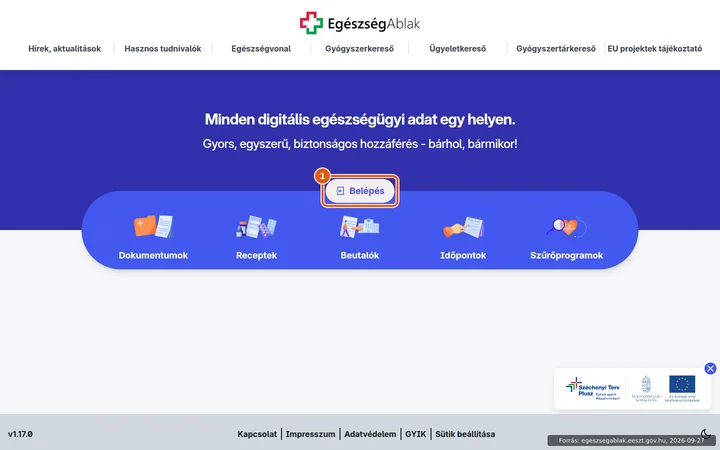Open the Kapcsolat footer link
720x450 pixels.
257,434
